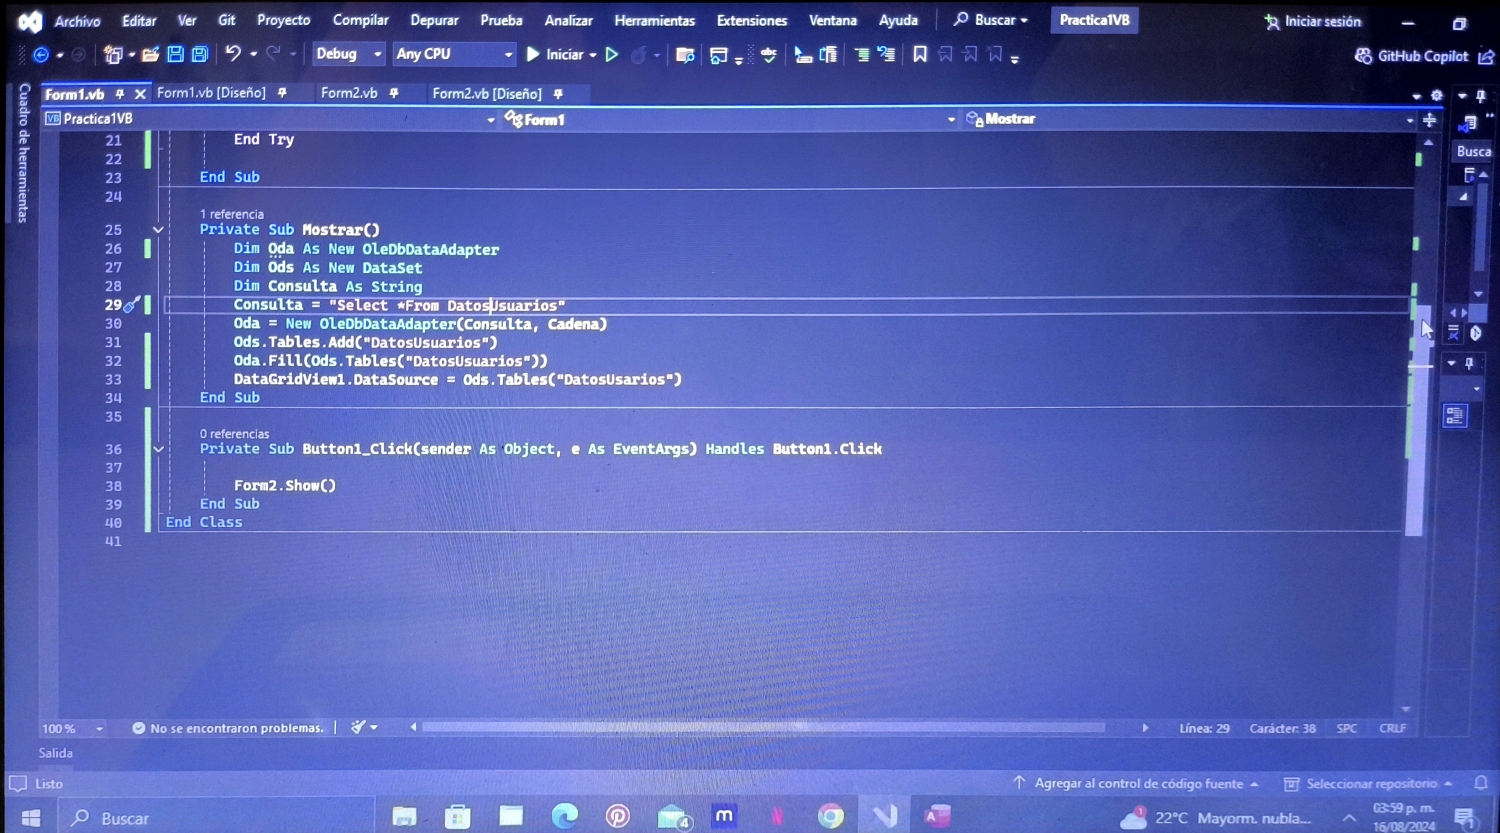The width and height of the screenshot is (1500, 833).
Task: Click the Windows taskbar Buscar search box
Action: [216, 817]
